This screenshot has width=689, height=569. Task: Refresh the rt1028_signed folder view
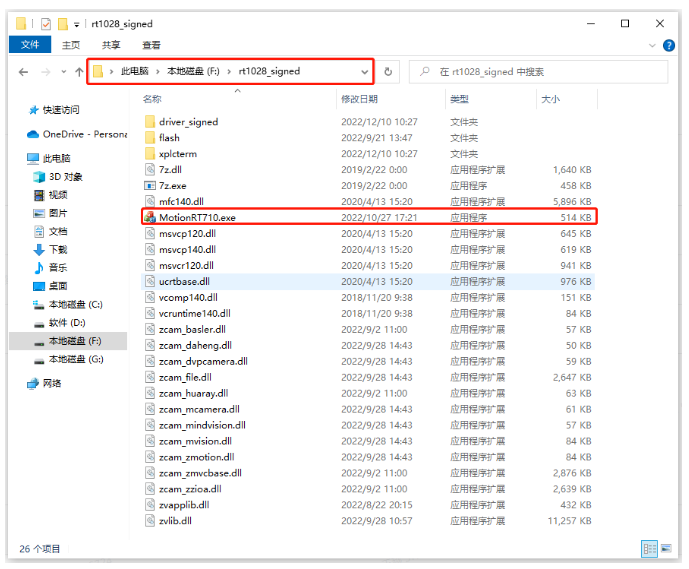coord(388,72)
